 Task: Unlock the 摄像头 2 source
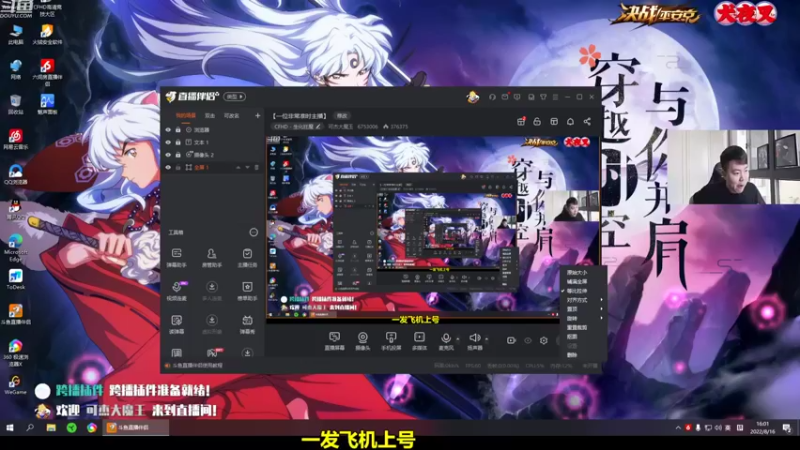coord(178,155)
